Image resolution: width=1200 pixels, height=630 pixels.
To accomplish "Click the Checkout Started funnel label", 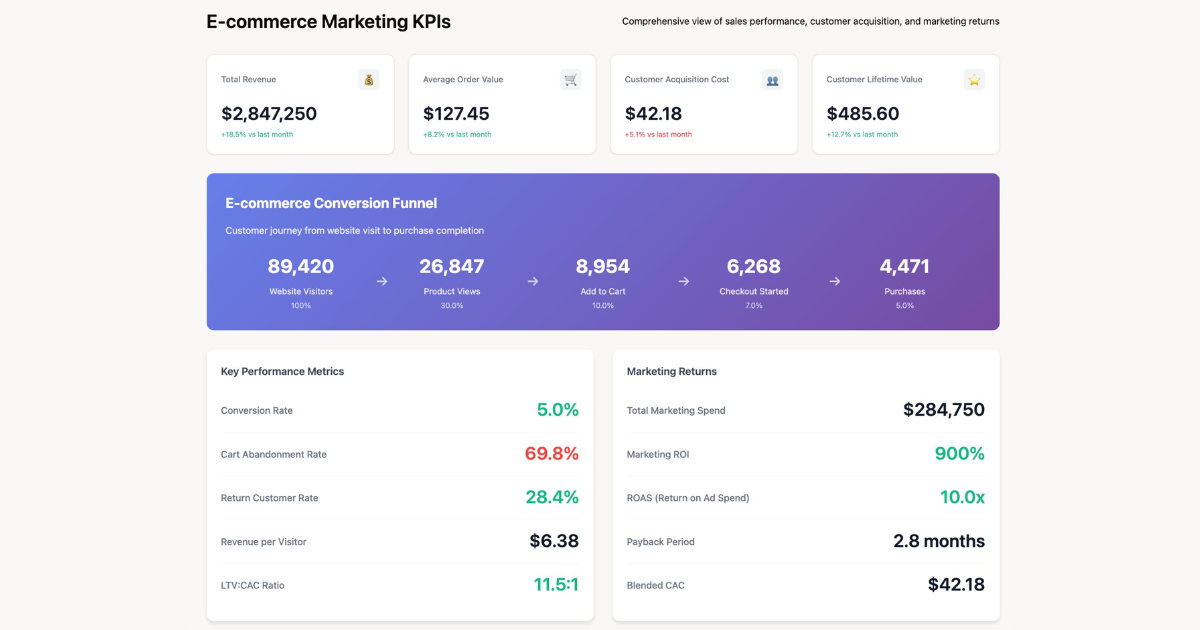I will tap(754, 291).
